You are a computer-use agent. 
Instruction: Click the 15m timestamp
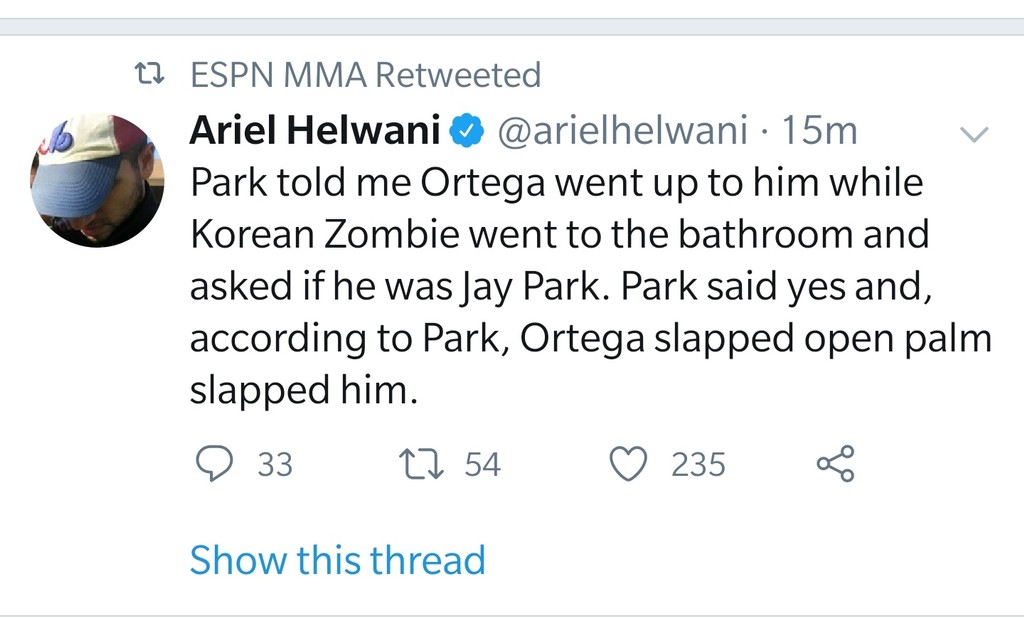coord(820,130)
